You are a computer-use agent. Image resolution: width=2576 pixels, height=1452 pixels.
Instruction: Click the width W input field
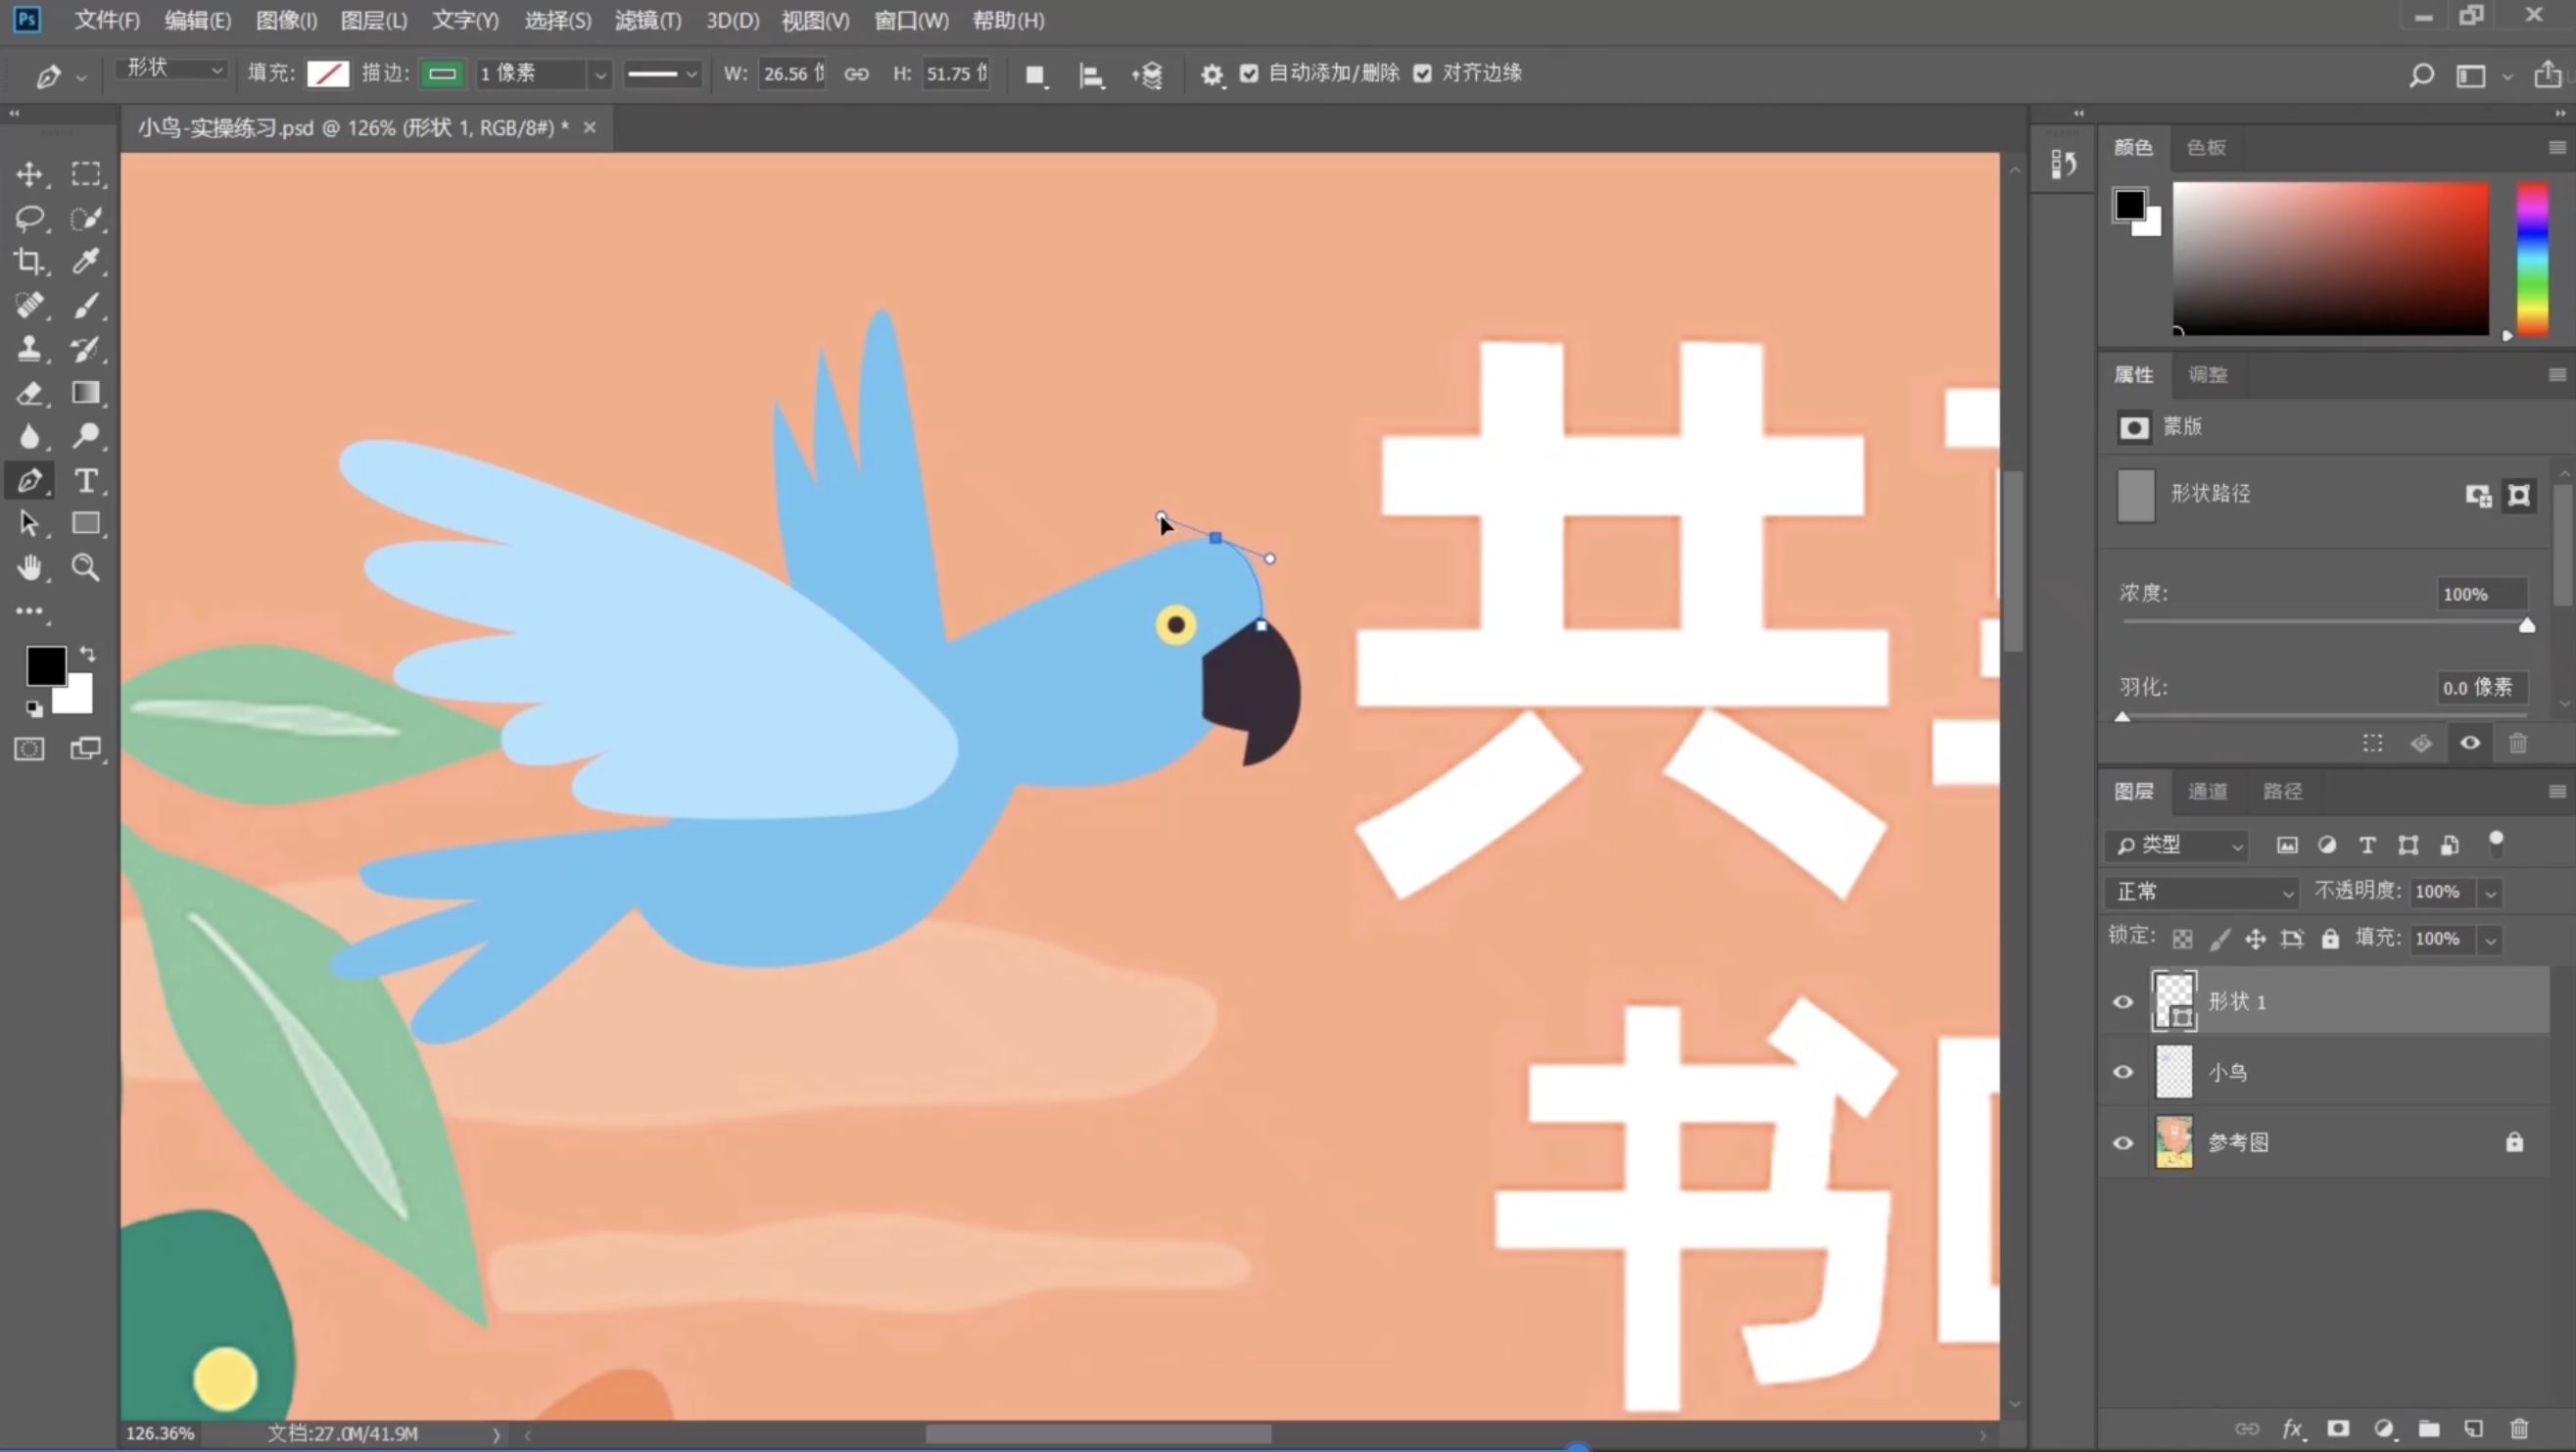tap(790, 74)
